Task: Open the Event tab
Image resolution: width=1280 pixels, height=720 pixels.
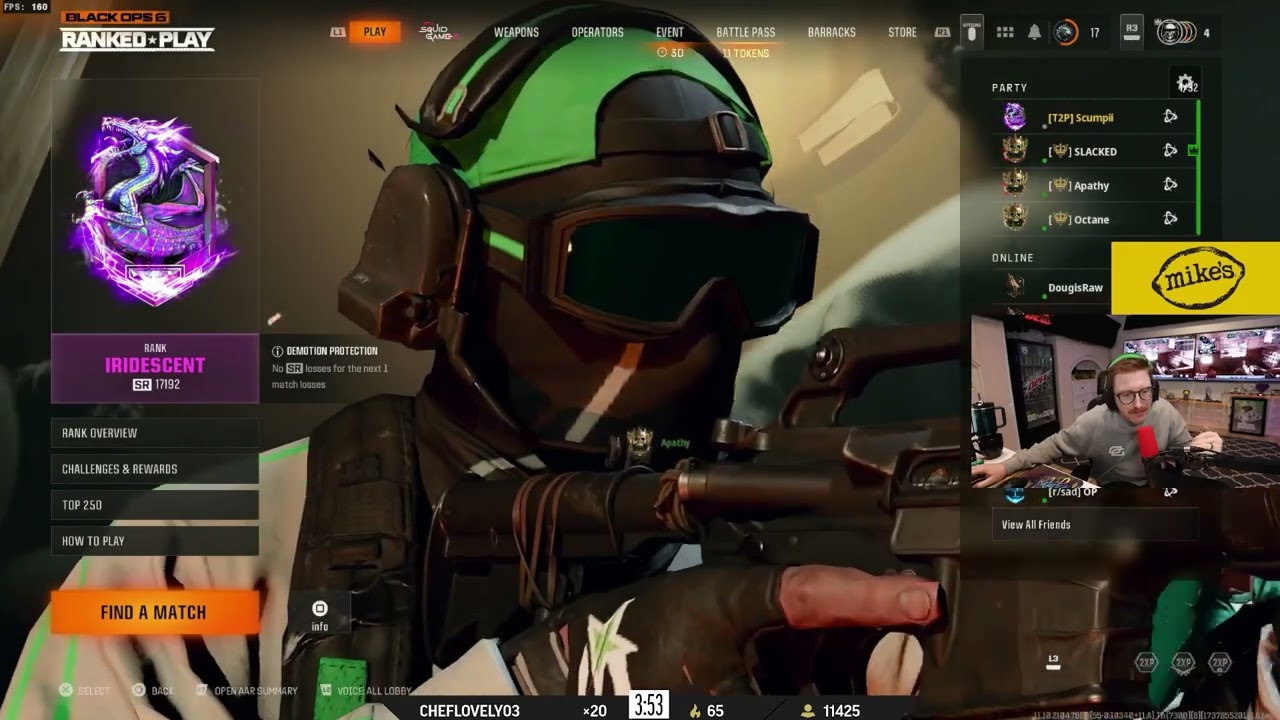Action: click(670, 32)
